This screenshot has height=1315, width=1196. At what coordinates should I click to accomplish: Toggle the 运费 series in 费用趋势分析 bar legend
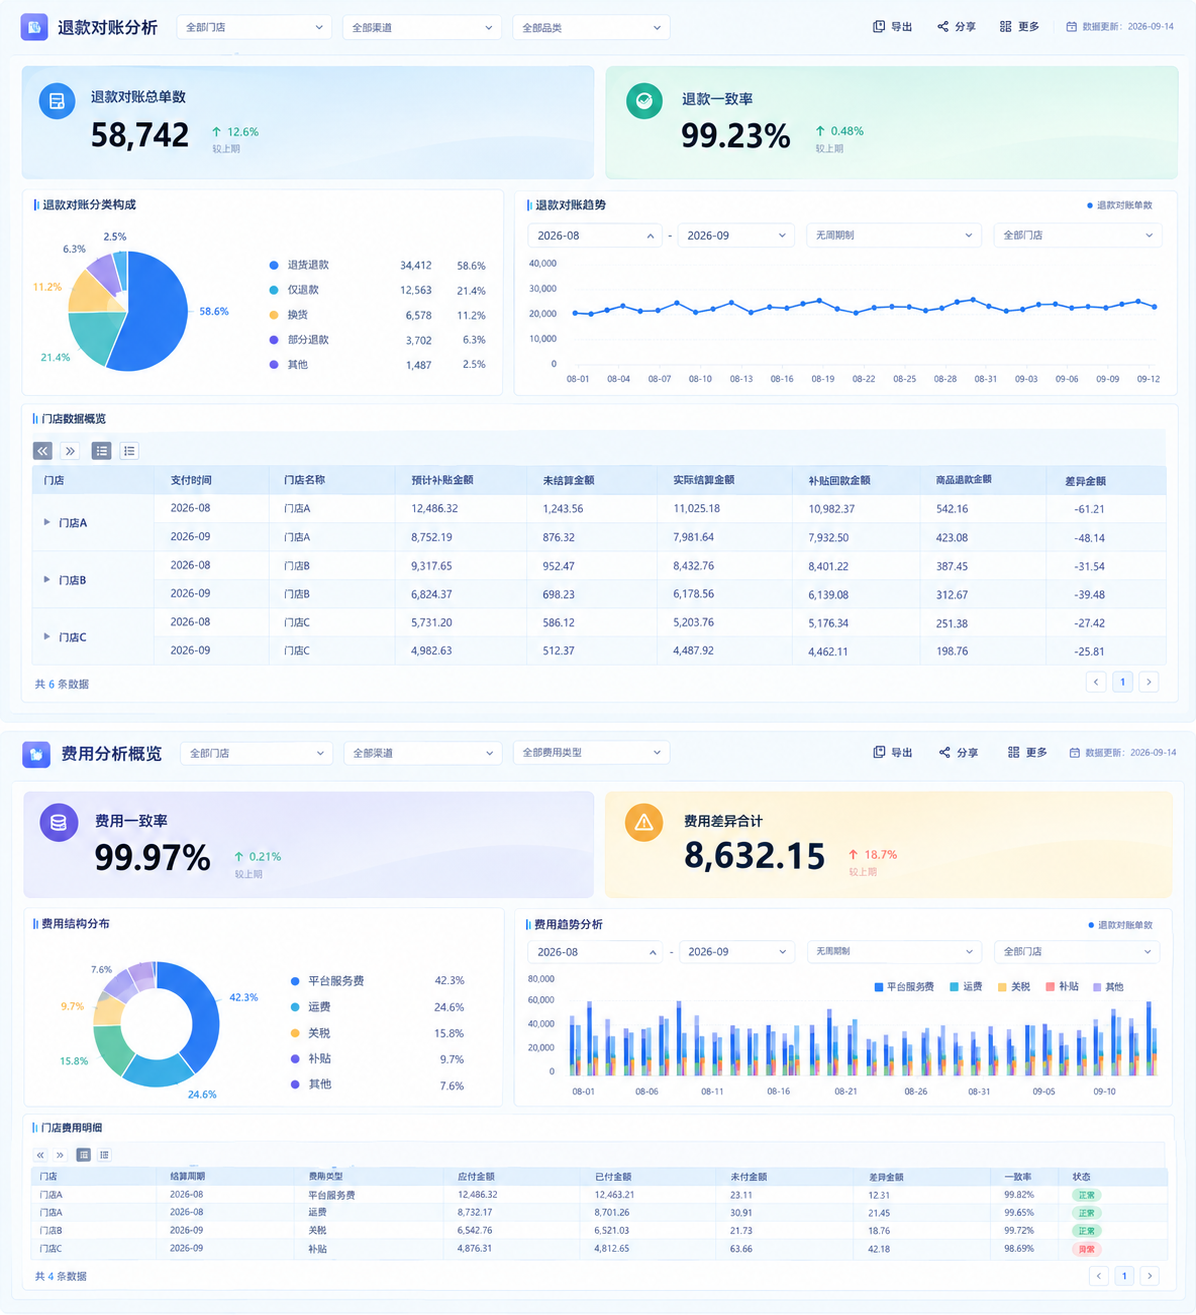(966, 987)
